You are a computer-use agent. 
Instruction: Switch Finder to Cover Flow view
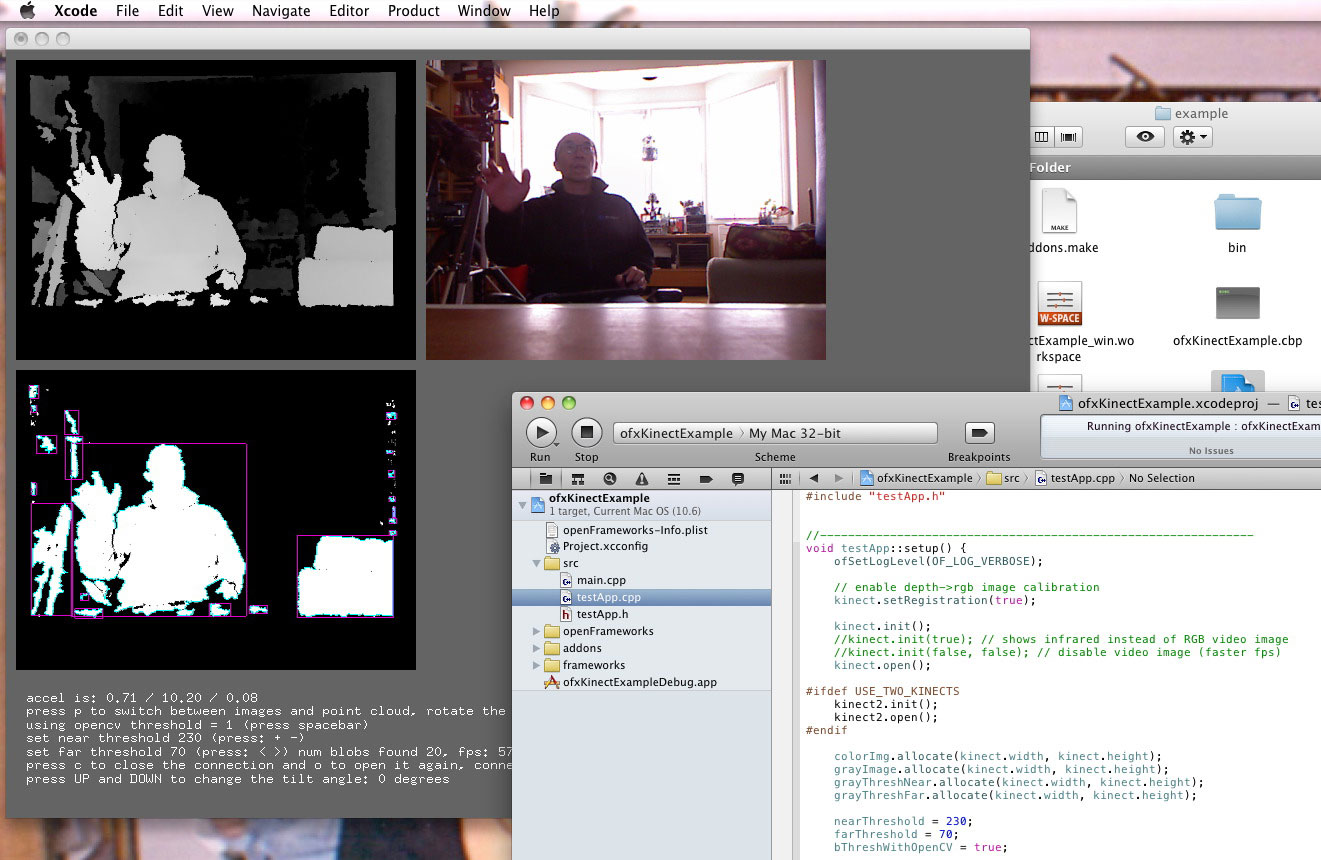coord(1068,137)
